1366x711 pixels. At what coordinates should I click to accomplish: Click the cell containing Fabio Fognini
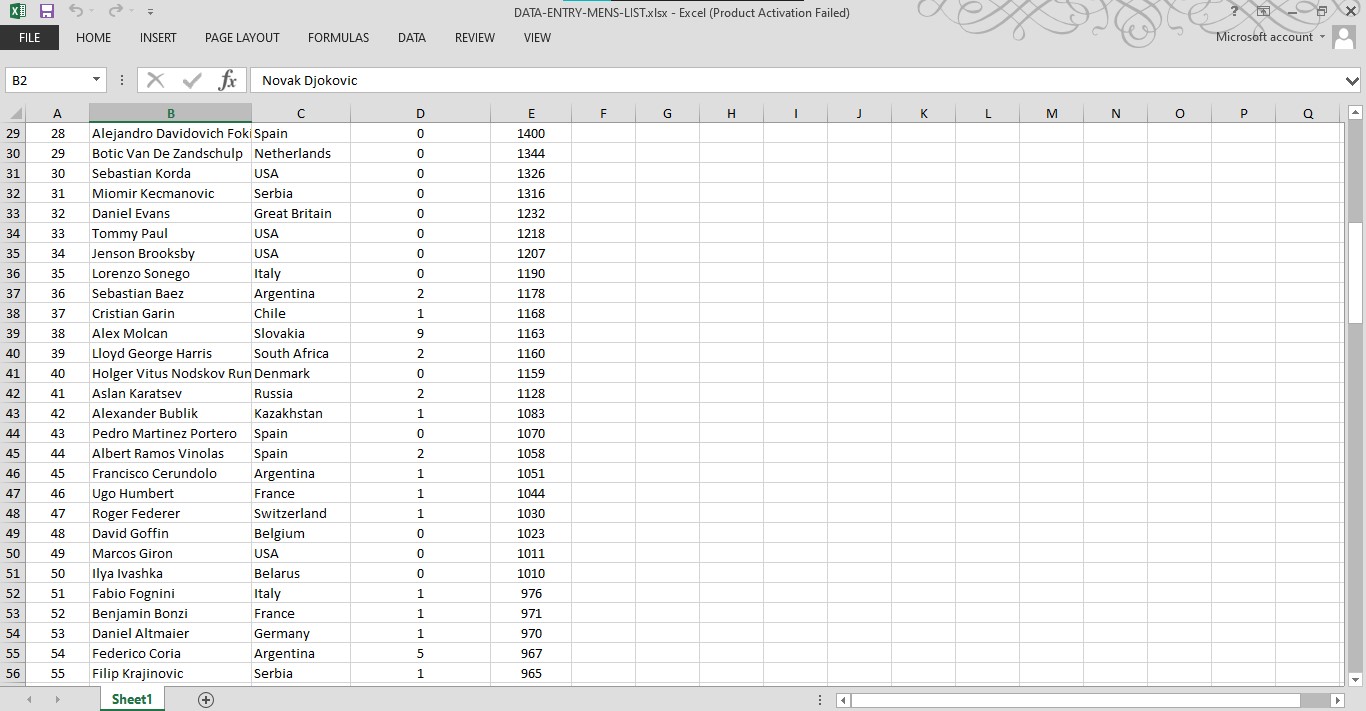[x=170, y=593]
